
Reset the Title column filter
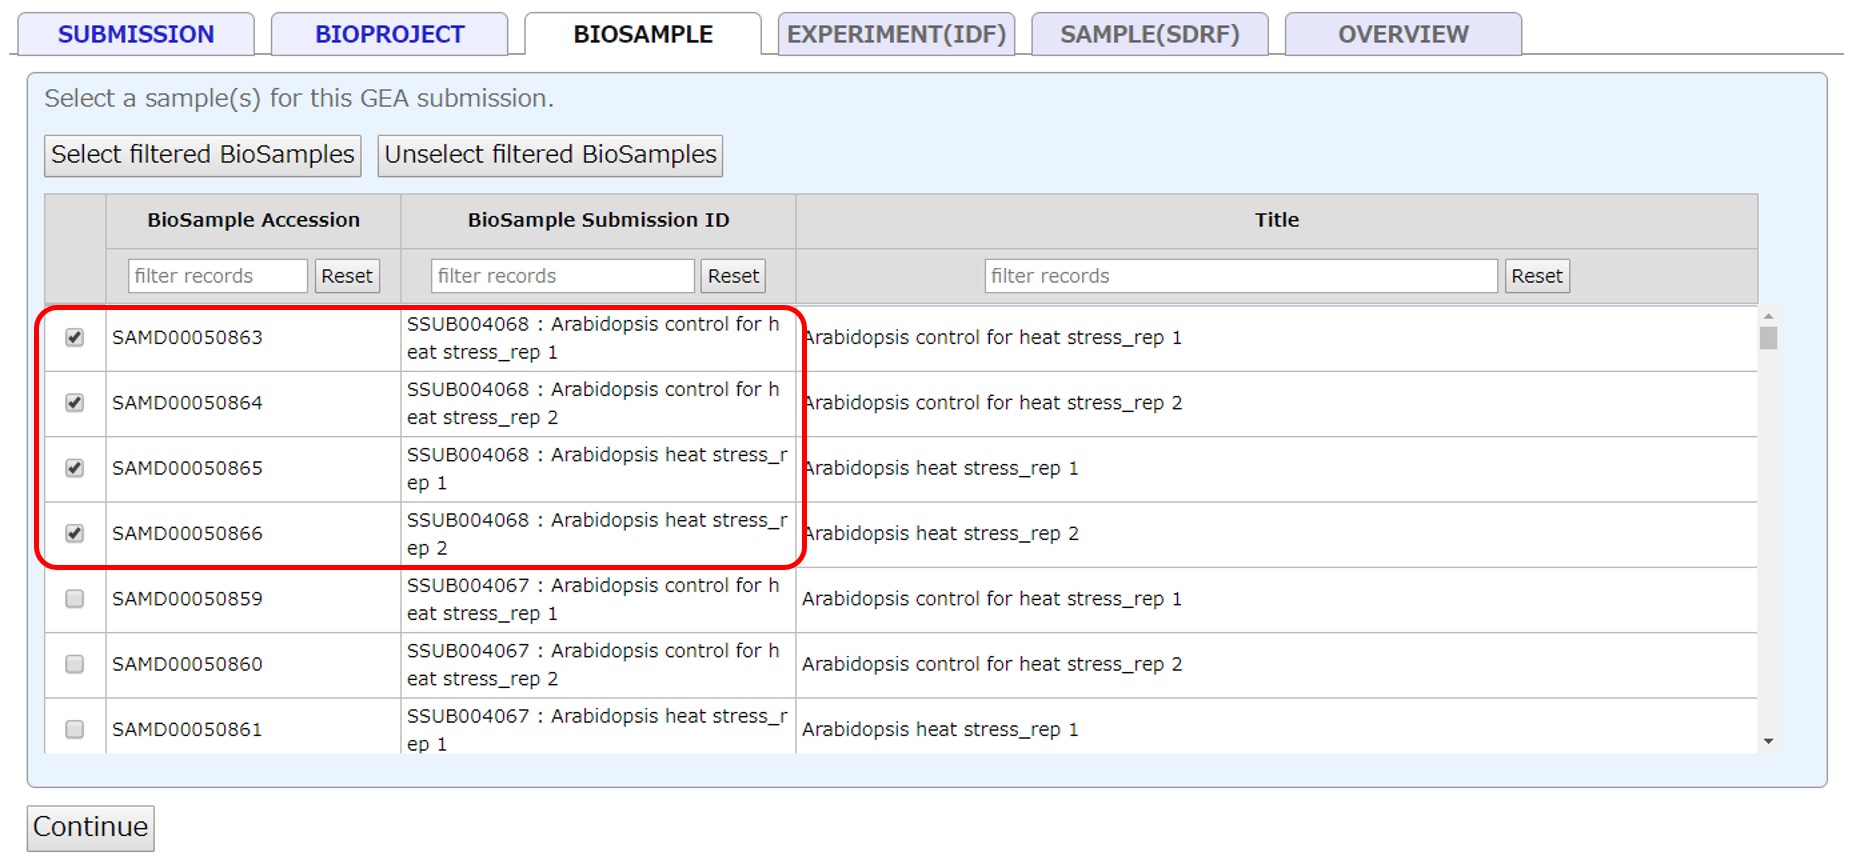1536,276
